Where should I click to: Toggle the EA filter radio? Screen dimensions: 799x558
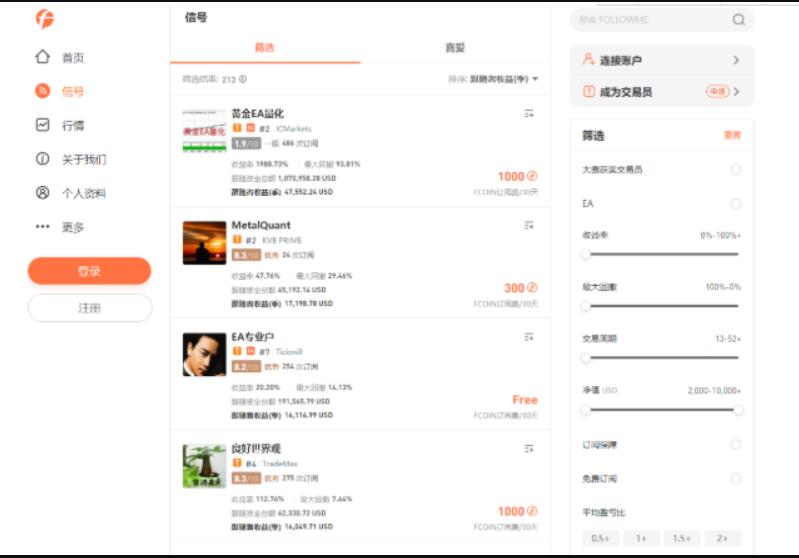tap(735, 203)
